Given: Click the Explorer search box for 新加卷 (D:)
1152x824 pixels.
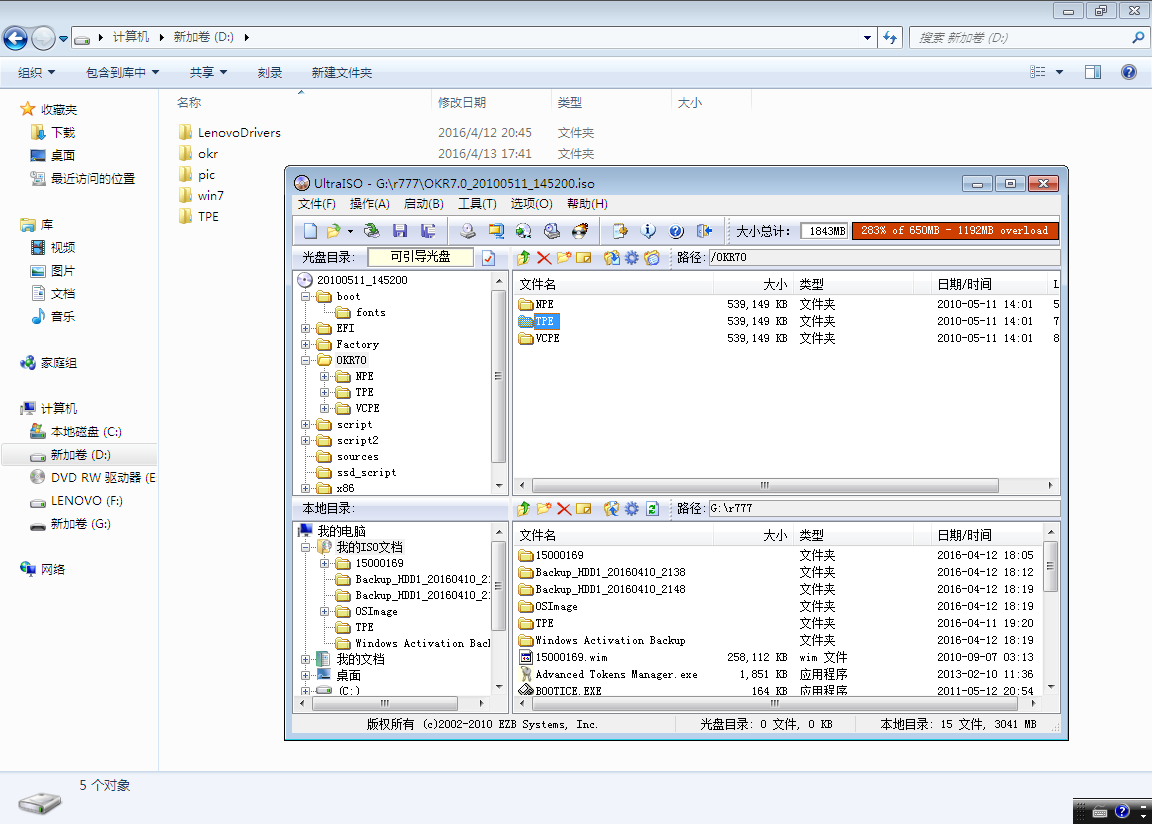Looking at the screenshot, I should click(x=1020, y=38).
